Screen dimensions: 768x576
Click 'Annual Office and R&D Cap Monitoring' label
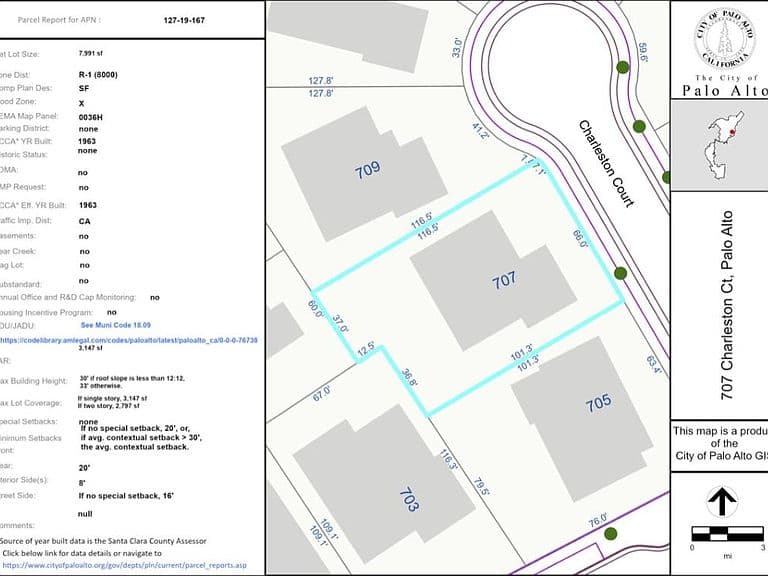pyautogui.click(x=68, y=297)
